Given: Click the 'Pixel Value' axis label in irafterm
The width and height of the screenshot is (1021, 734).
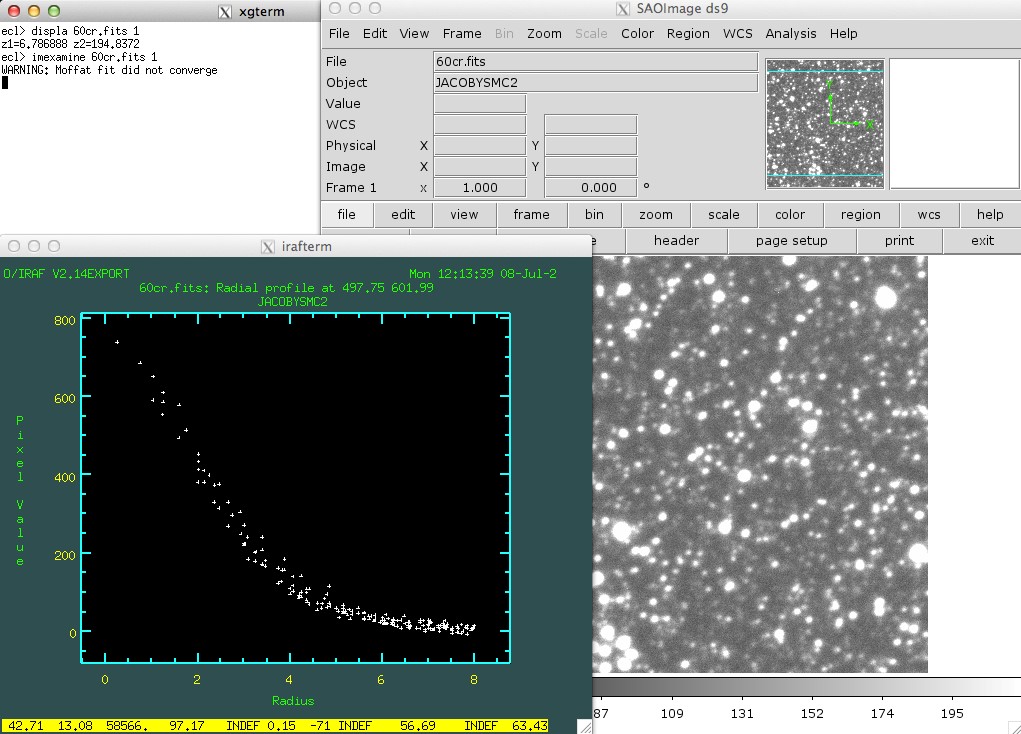Looking at the screenshot, I should tap(20, 490).
